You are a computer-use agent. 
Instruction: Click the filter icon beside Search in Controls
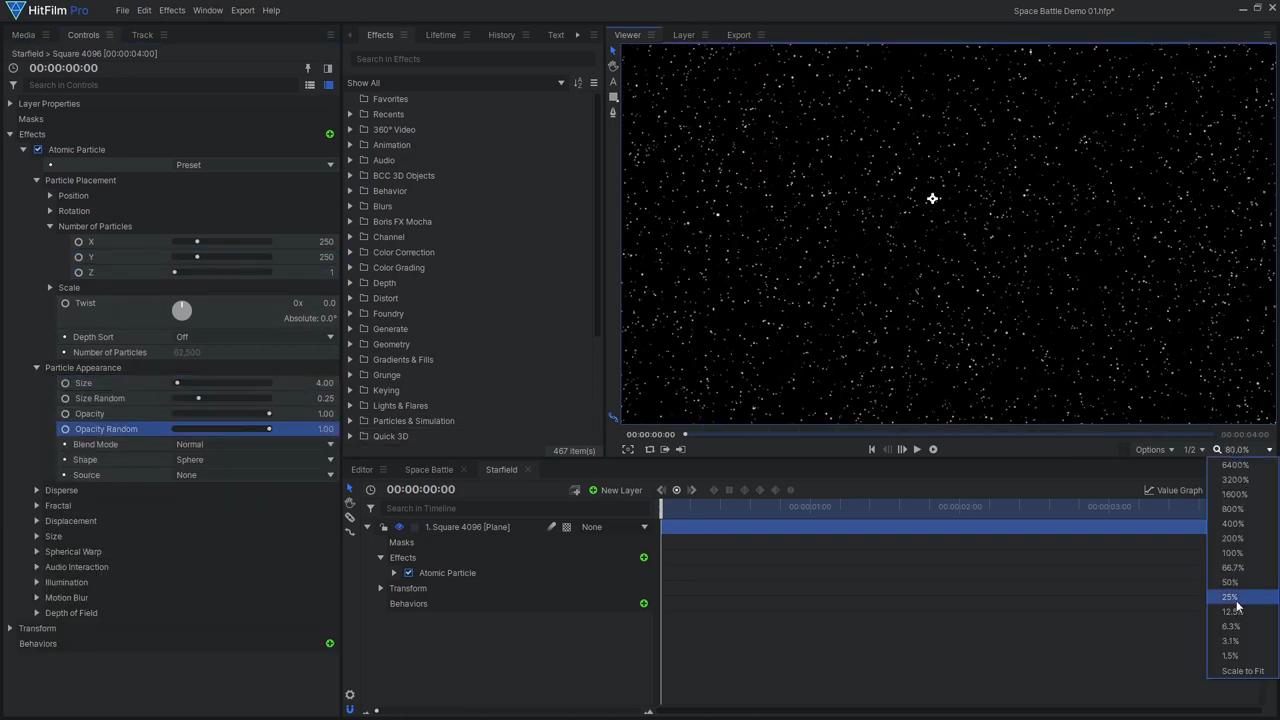13,85
